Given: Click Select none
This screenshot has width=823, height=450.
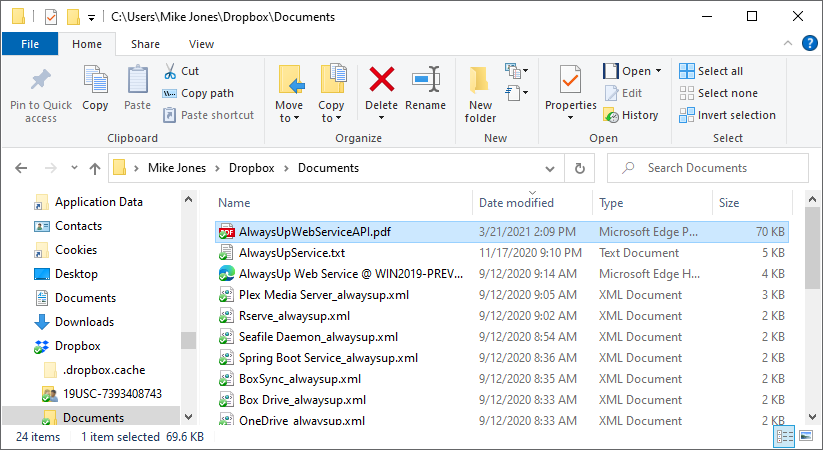Looking at the screenshot, I should (719, 93).
